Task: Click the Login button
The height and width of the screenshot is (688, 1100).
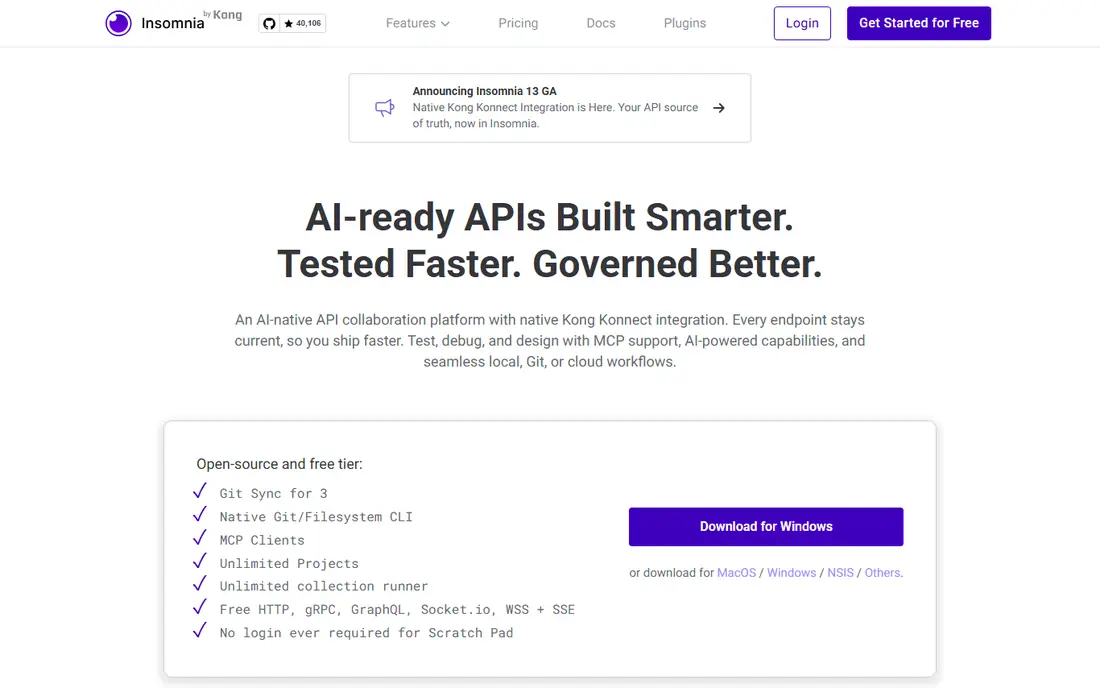Action: [x=802, y=23]
